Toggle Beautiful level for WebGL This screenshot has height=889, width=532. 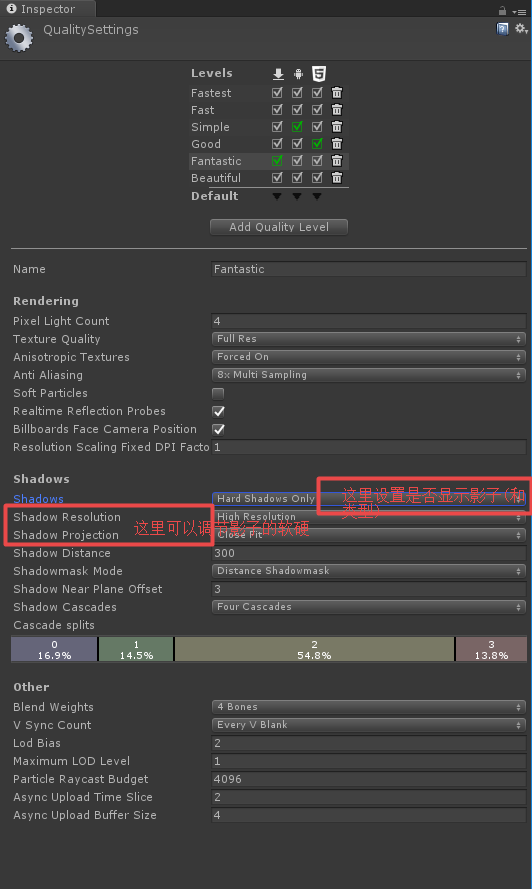[317, 177]
